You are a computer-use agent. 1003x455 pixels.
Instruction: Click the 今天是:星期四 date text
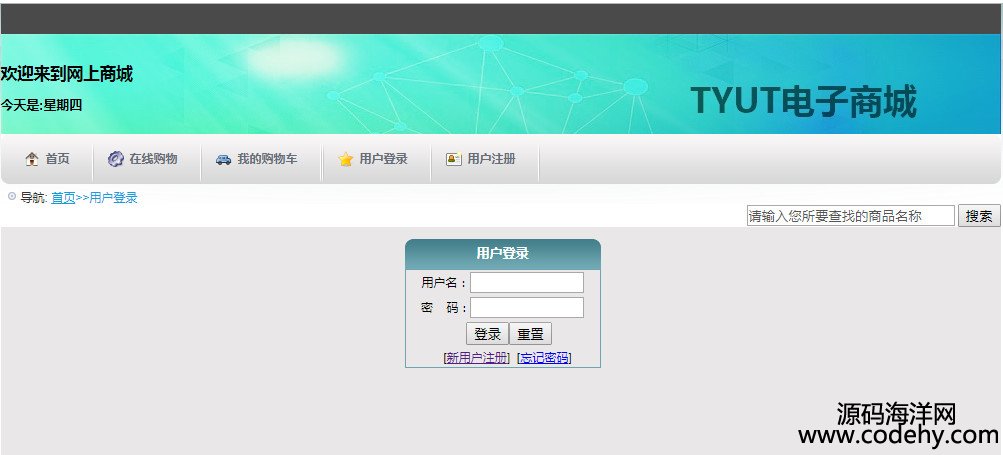click(41, 106)
